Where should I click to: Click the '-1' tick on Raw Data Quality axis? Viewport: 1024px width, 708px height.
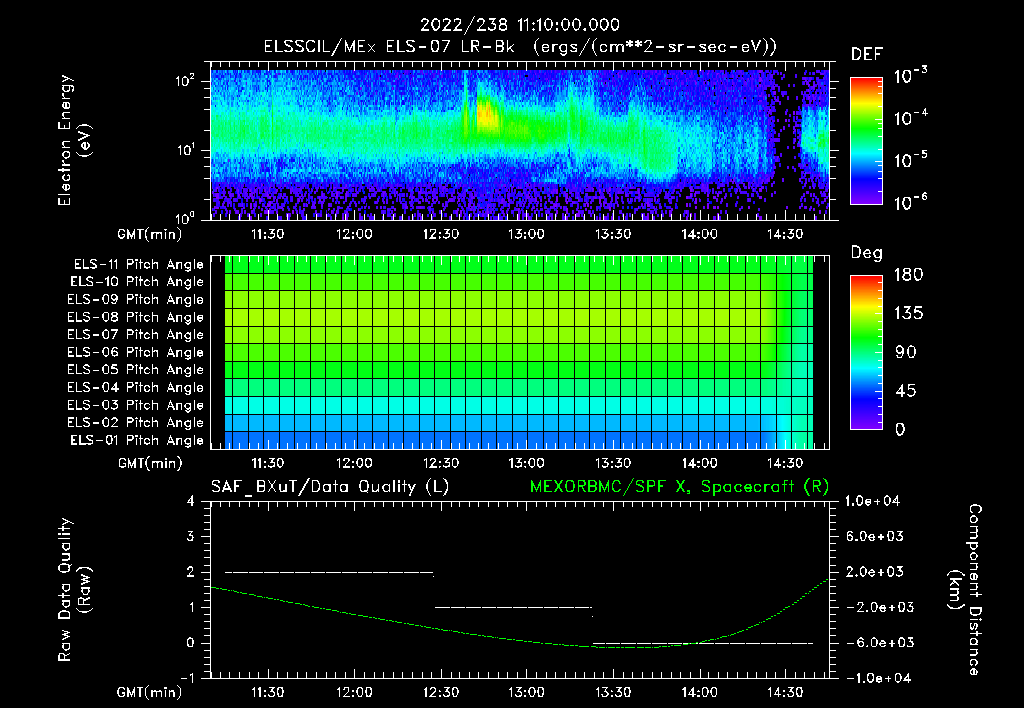187,678
